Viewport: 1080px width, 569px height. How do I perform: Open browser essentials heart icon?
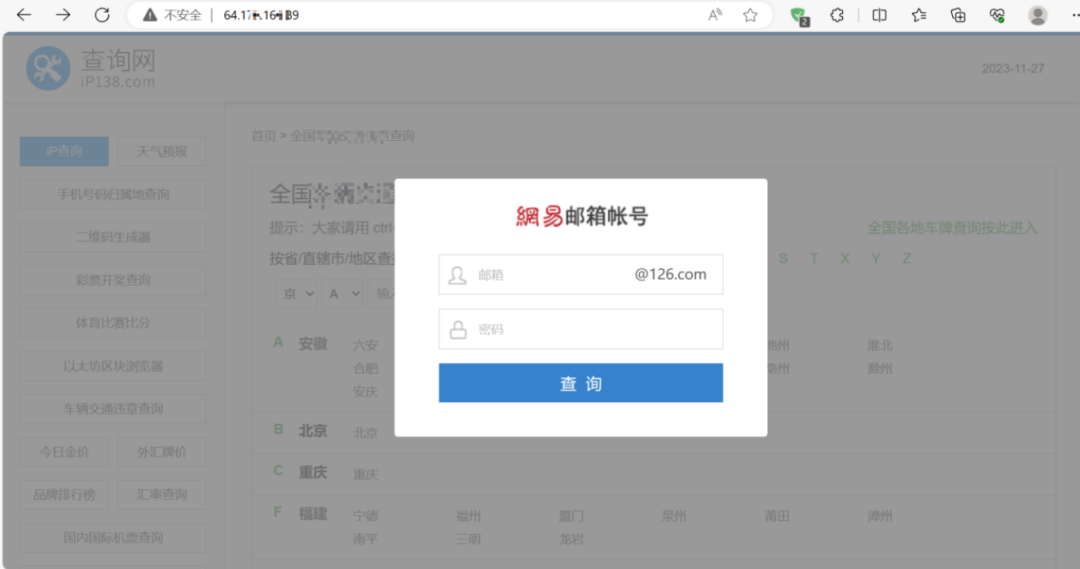click(x=997, y=15)
